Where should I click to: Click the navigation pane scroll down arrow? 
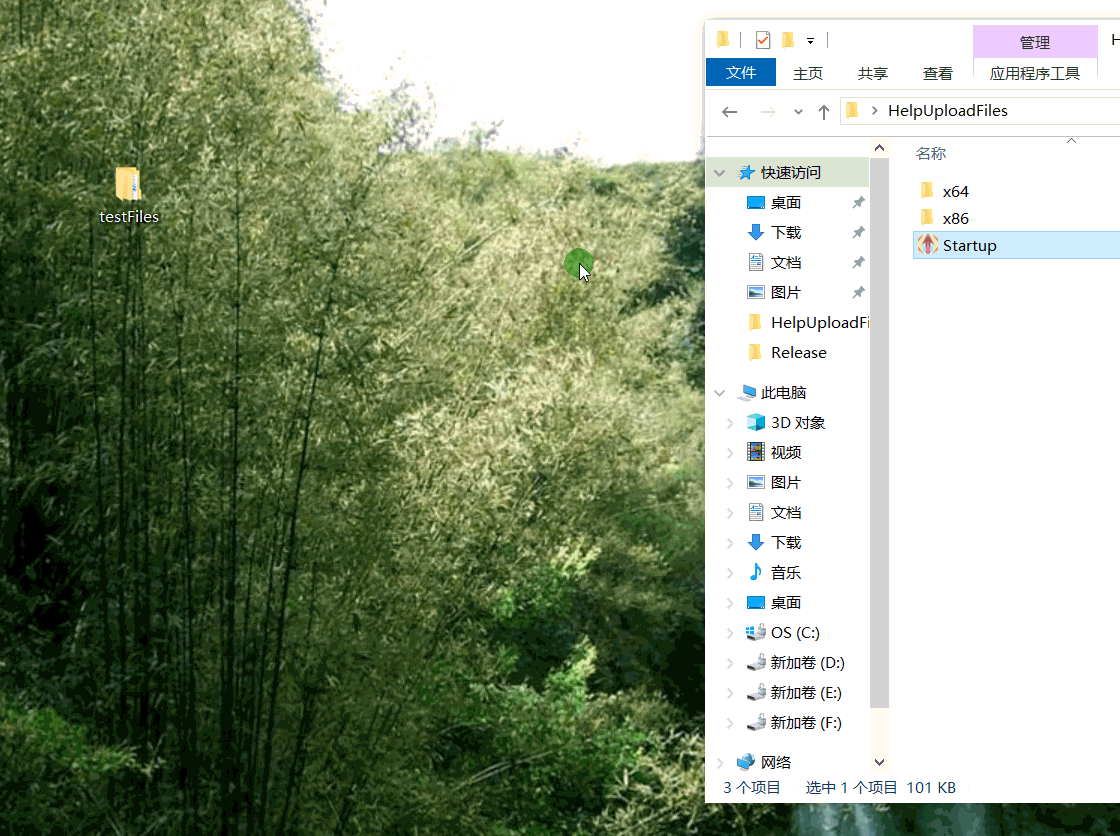[x=879, y=762]
